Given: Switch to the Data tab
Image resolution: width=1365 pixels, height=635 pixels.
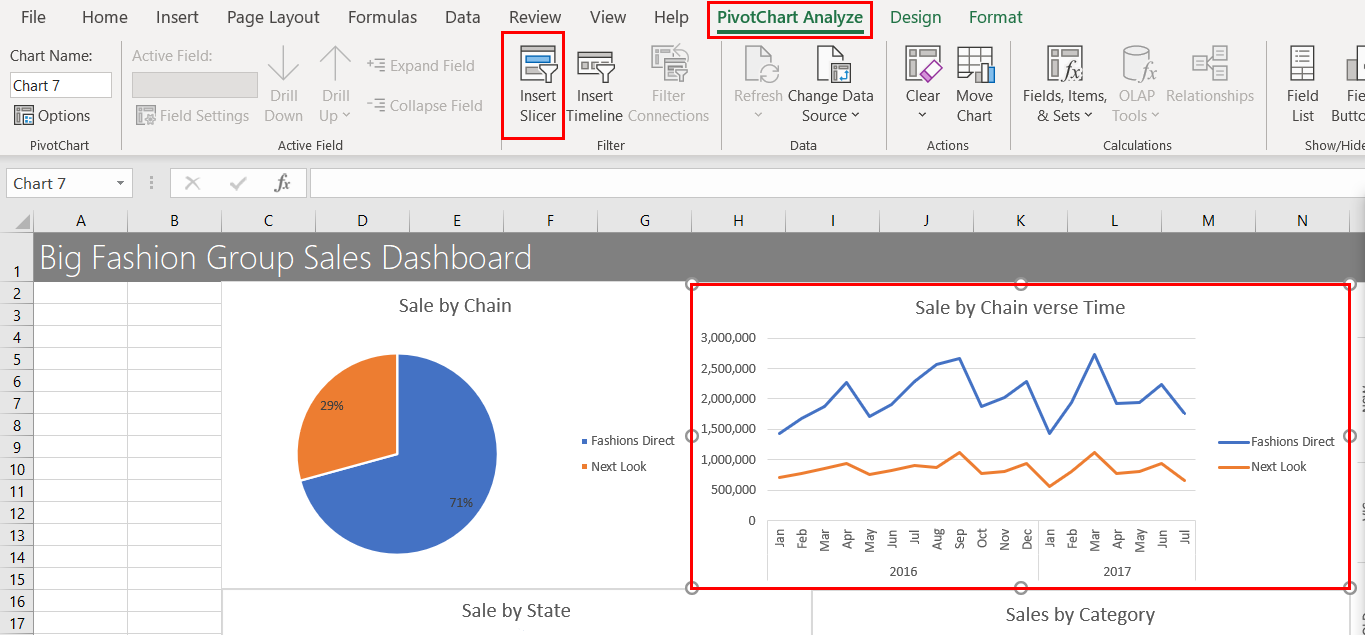Looking at the screenshot, I should pos(463,17).
